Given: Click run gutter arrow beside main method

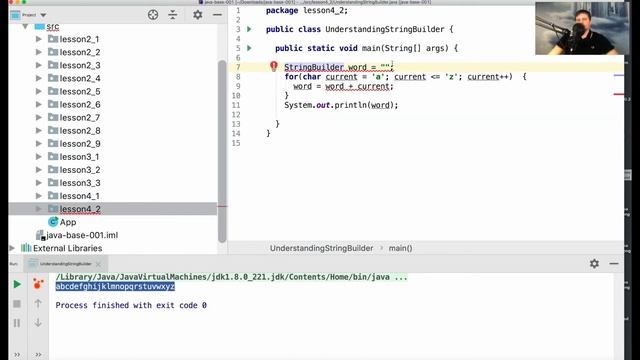Looking at the screenshot, I should [249, 48].
